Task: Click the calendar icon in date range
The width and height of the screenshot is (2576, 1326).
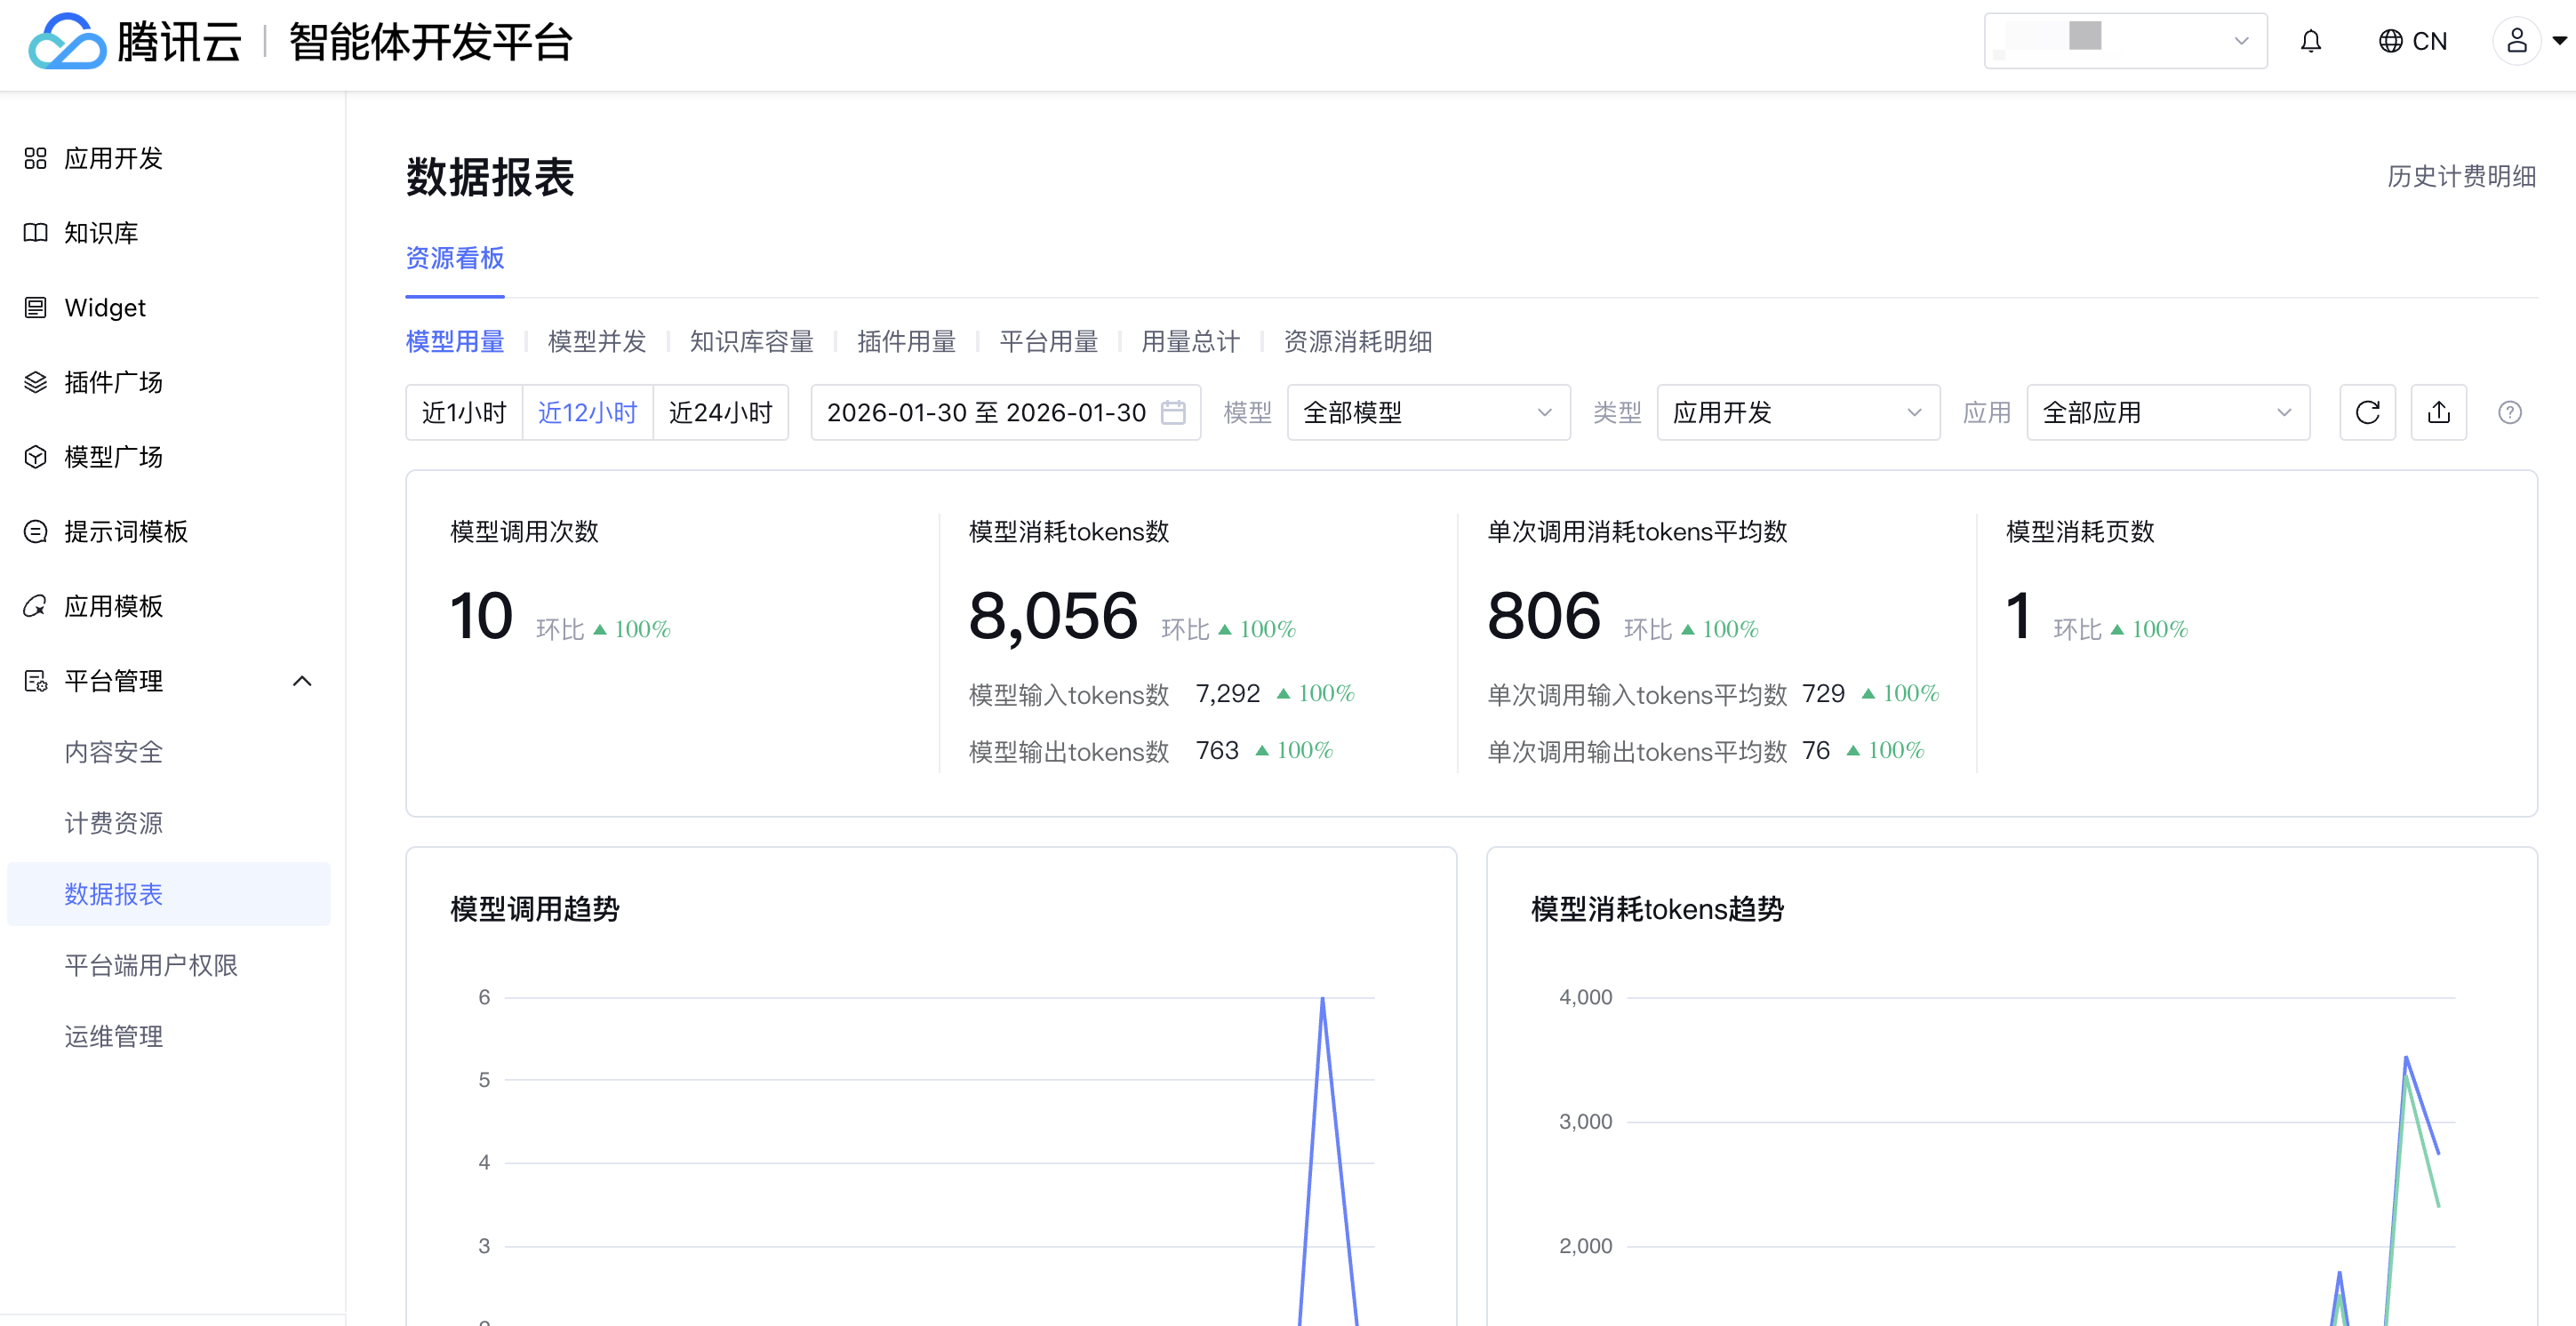Action: click(1173, 412)
